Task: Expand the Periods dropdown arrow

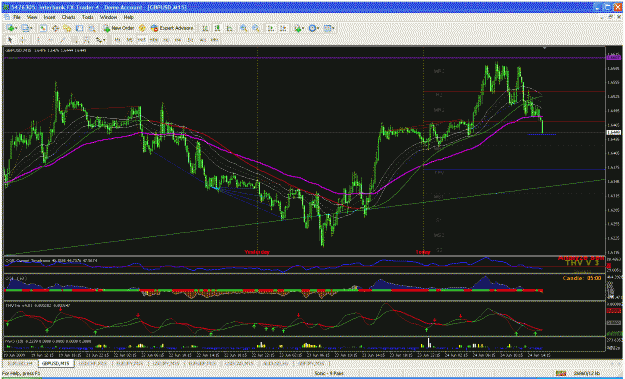Action: pyautogui.click(x=318, y=28)
